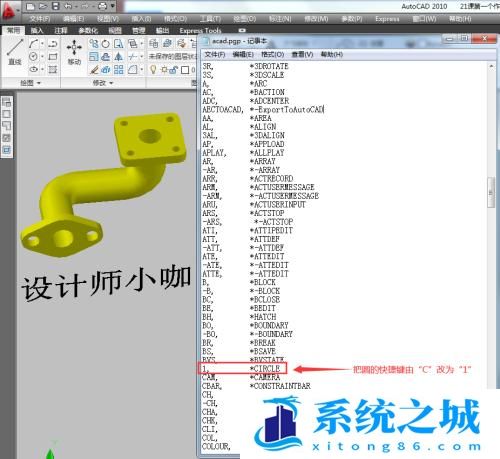500x459 pixels.
Task: Expand the 绘图 panel dropdown
Action: pos(31,83)
